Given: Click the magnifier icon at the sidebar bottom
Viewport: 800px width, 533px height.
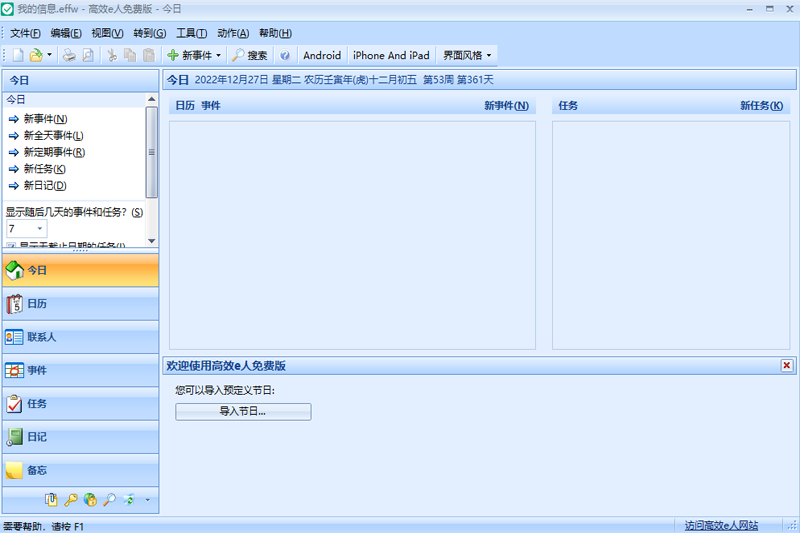Looking at the screenshot, I should pos(109,500).
